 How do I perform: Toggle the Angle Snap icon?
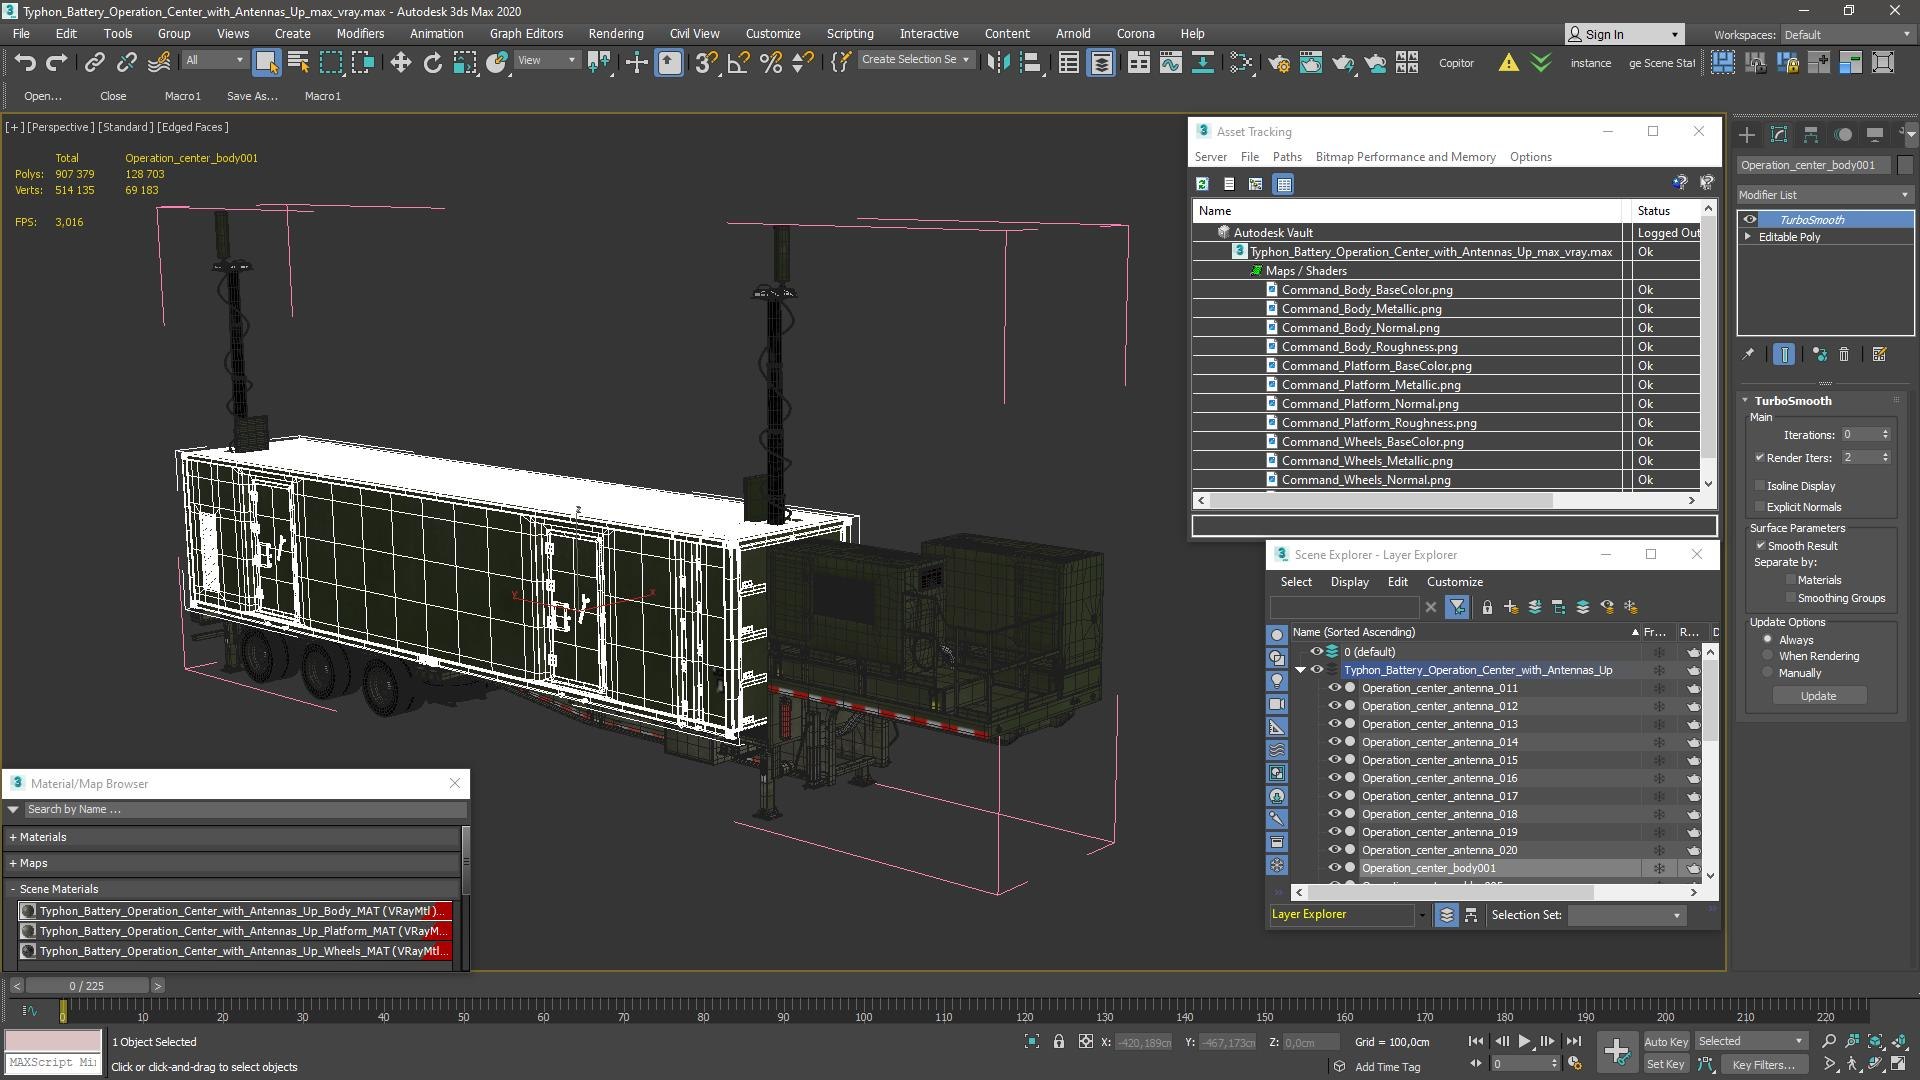(738, 62)
